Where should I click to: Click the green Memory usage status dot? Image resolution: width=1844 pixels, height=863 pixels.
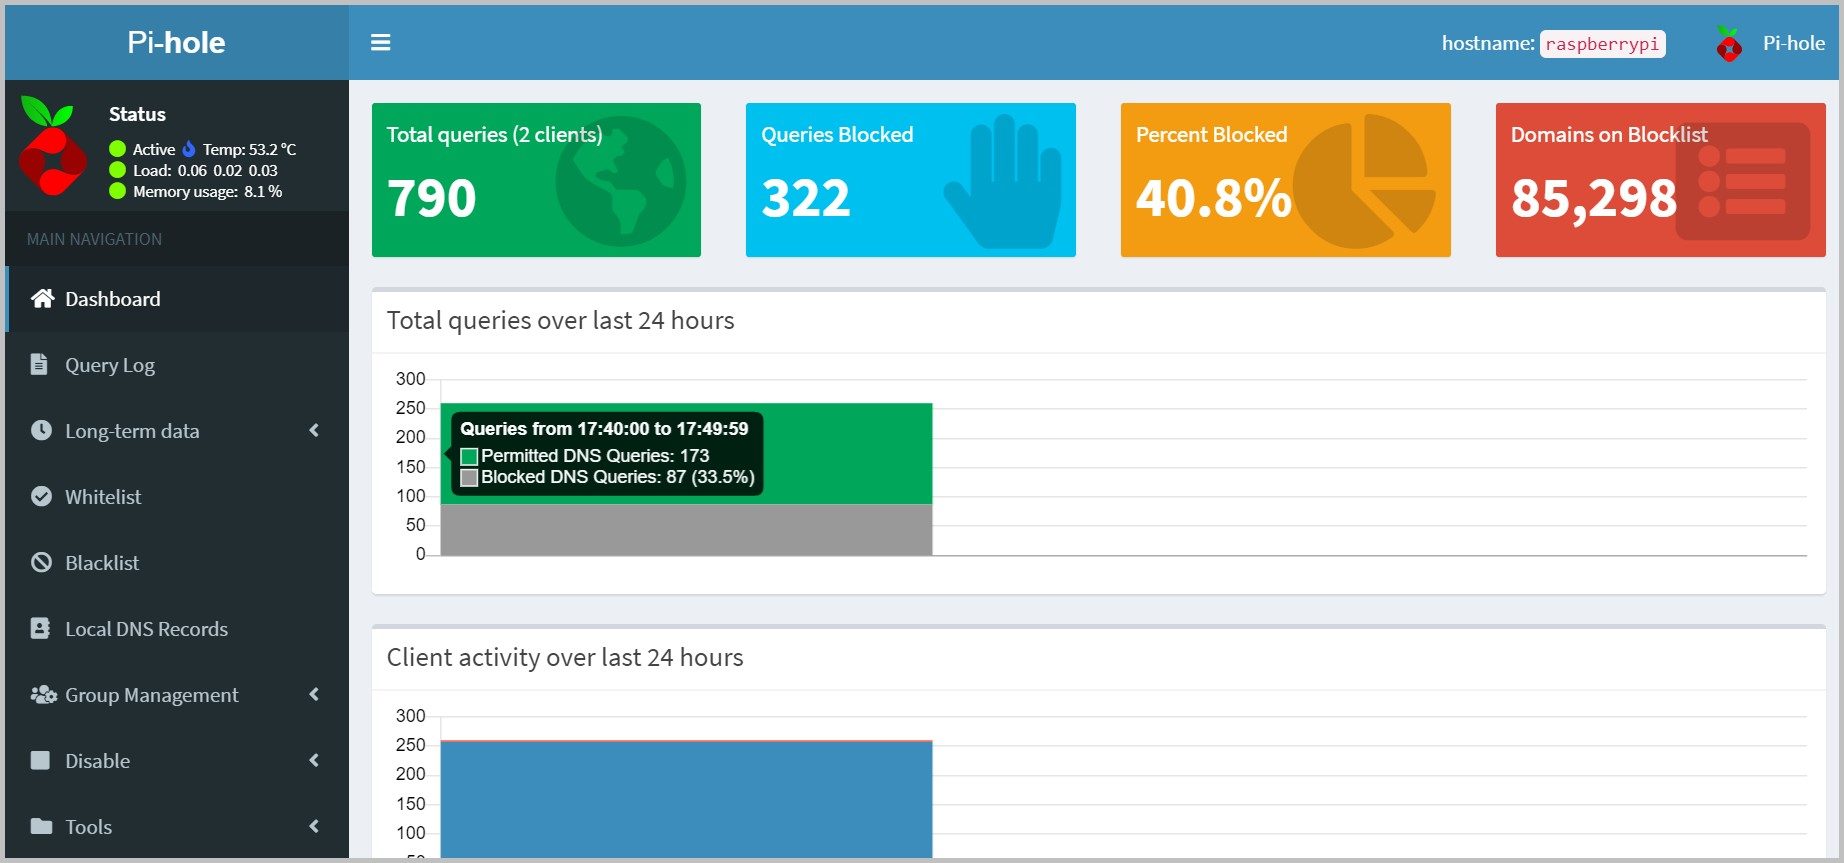(117, 191)
